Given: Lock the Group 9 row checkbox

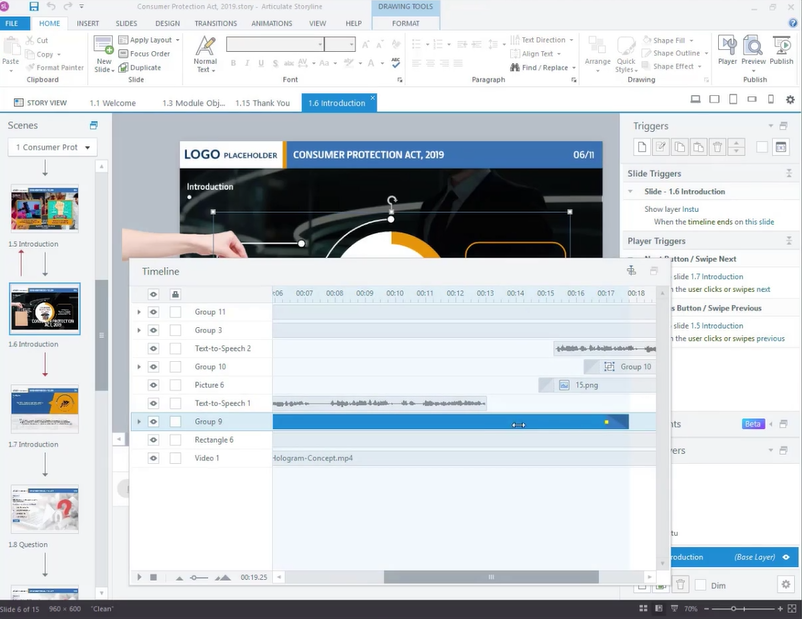Looking at the screenshot, I should [x=175, y=422].
